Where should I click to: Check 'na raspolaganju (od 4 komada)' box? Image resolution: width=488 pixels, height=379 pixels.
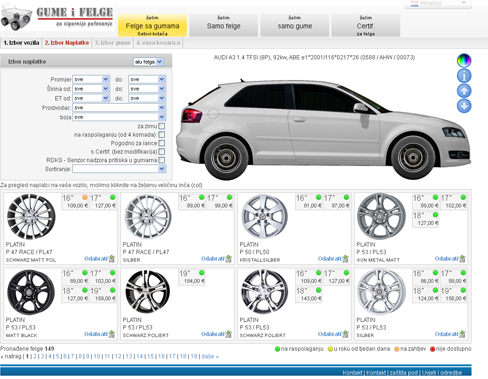click(162, 135)
